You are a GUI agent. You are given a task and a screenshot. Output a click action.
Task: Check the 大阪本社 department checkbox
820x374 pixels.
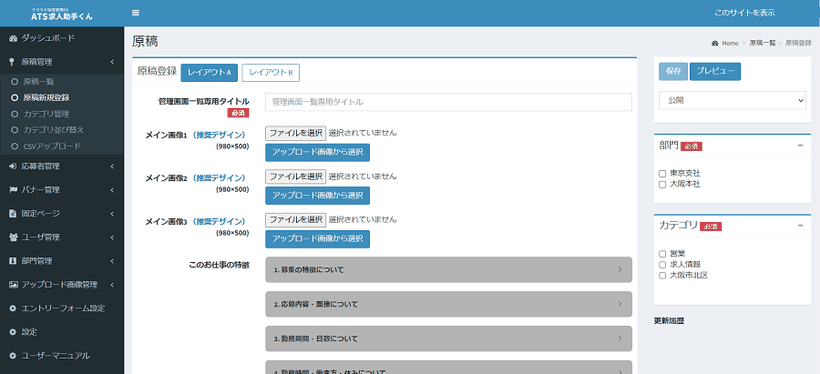(662, 185)
